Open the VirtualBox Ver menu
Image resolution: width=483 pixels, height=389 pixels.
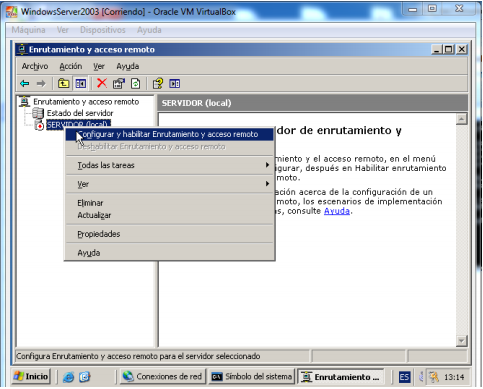click(63, 30)
